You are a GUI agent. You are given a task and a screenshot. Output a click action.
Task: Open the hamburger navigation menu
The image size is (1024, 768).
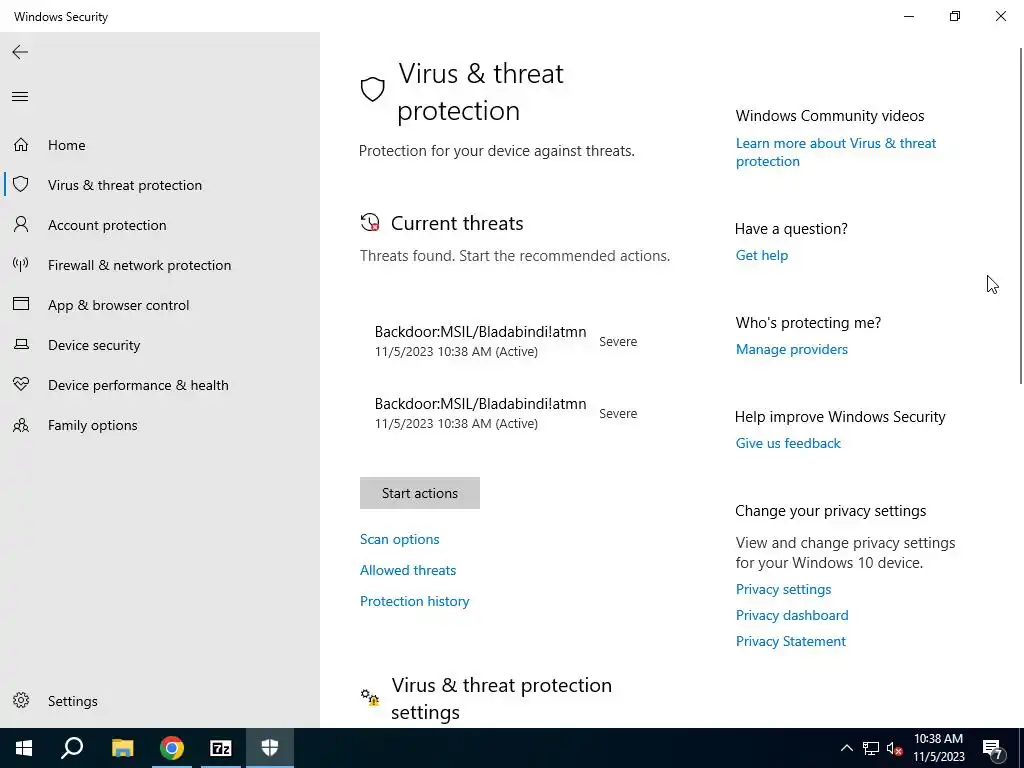pyautogui.click(x=20, y=97)
